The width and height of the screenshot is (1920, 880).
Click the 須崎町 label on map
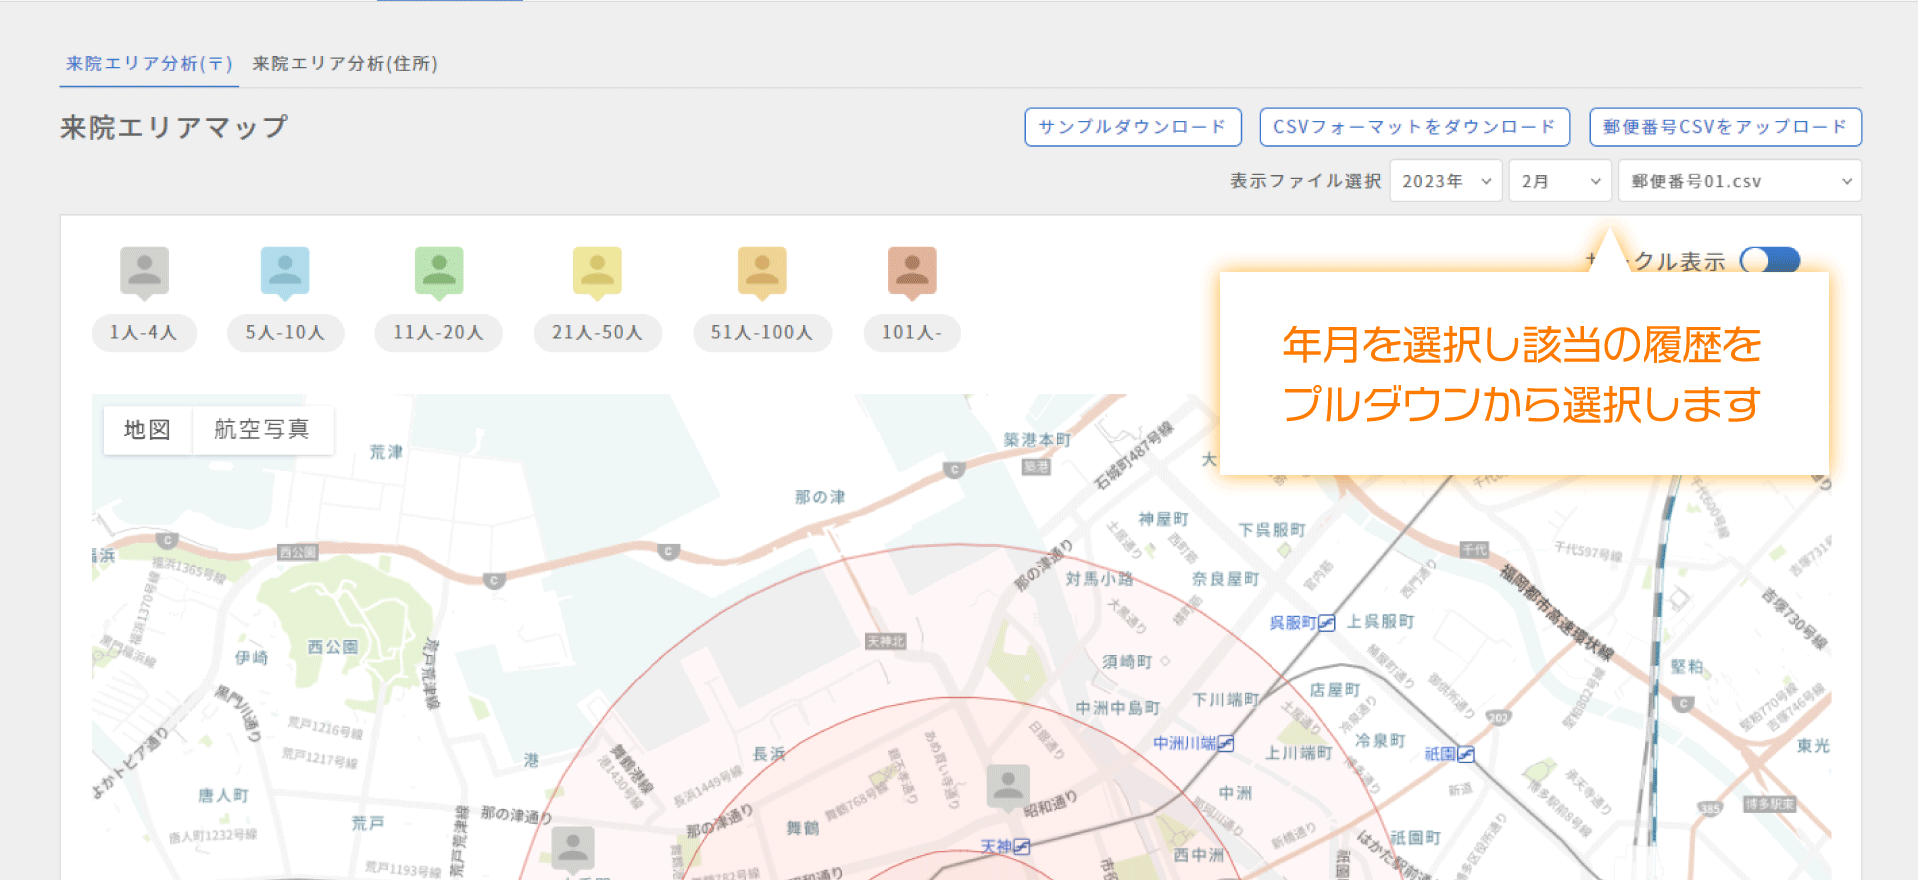[1127, 662]
